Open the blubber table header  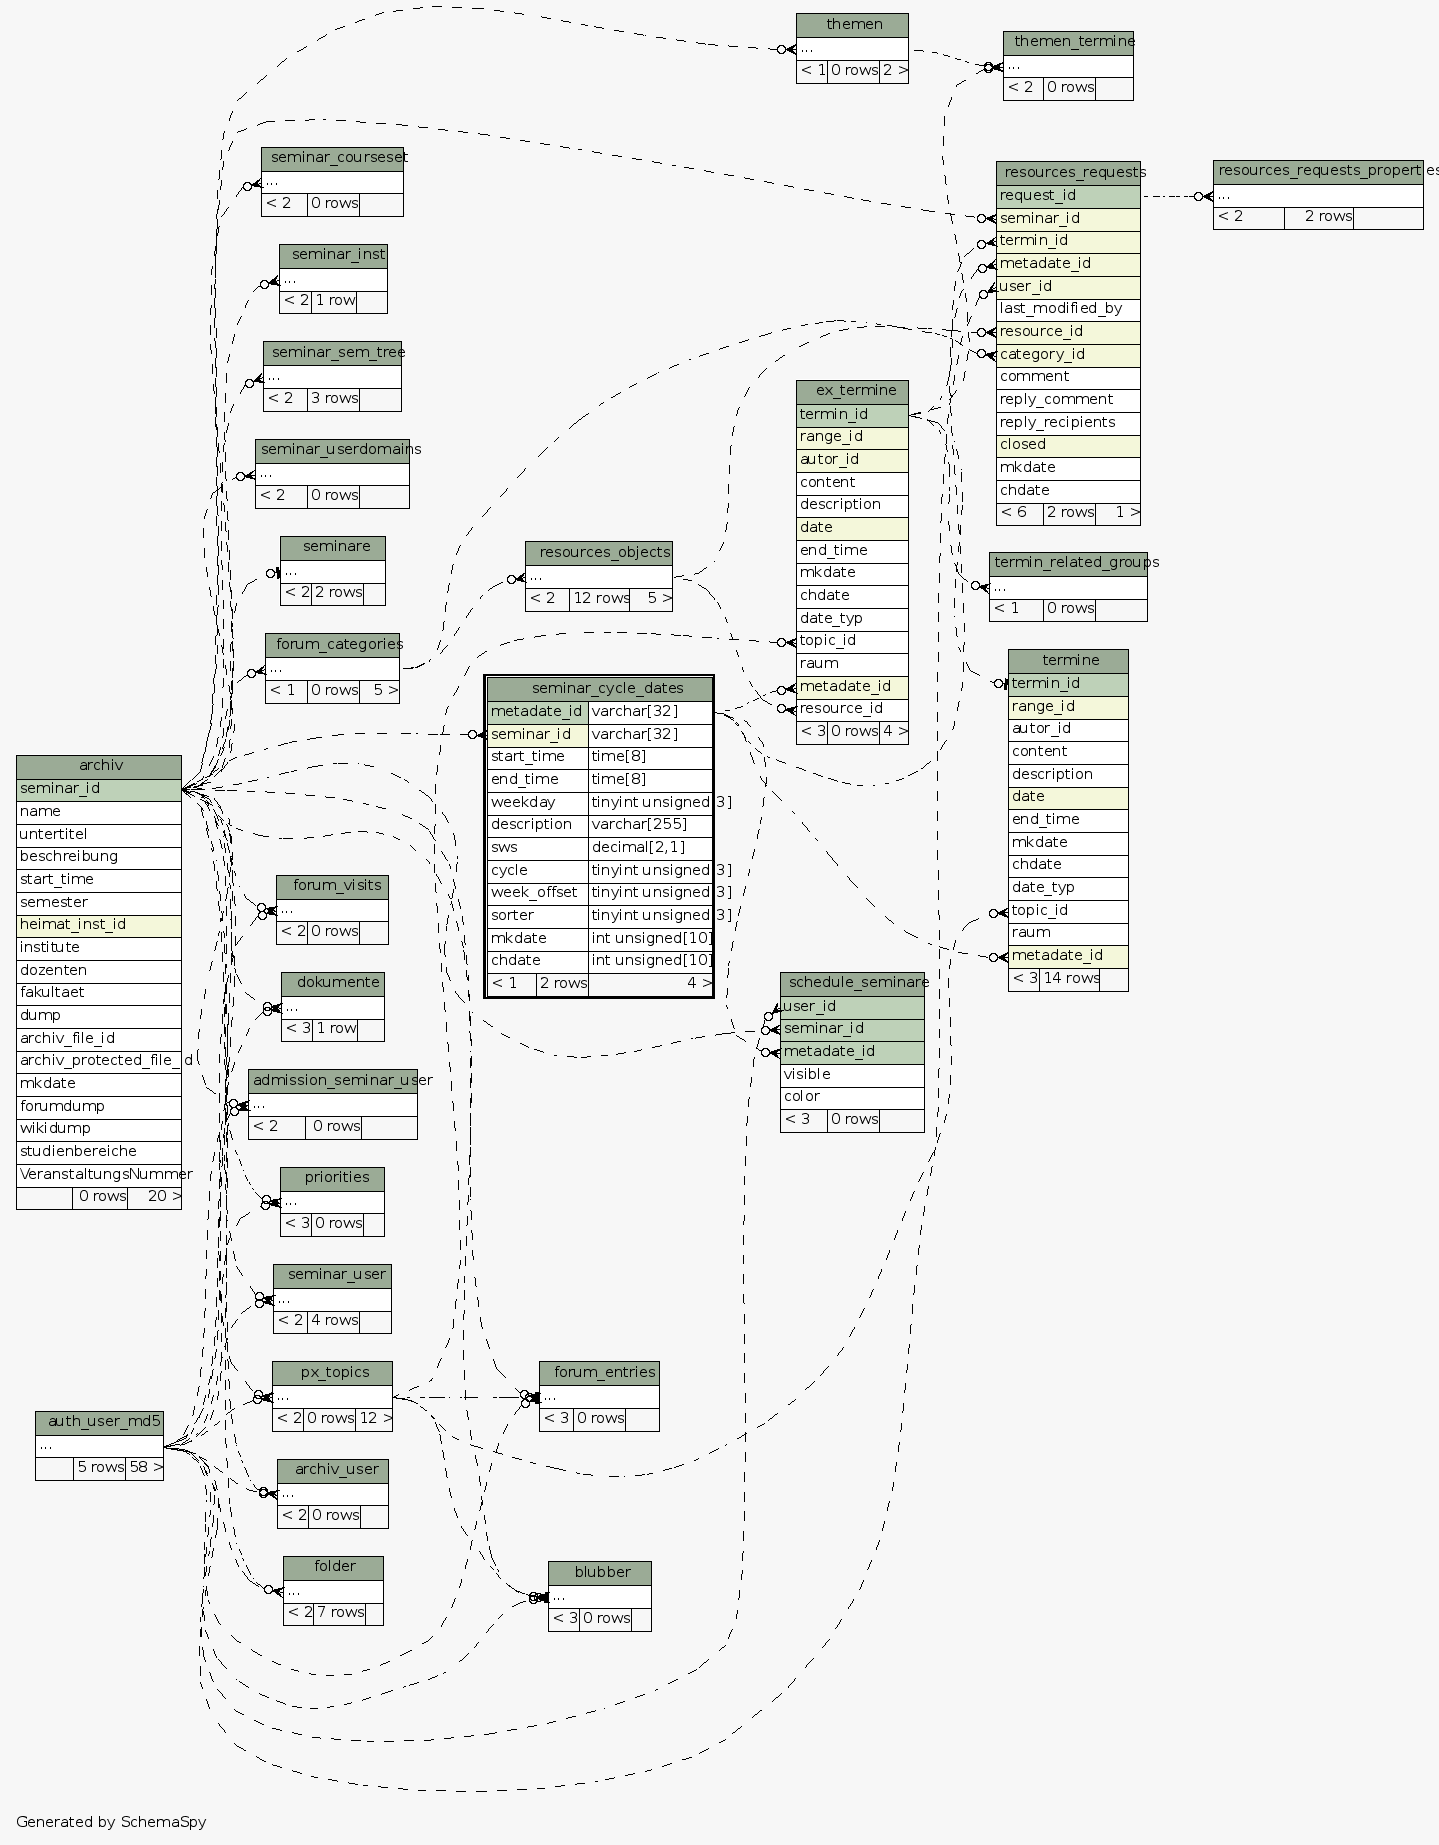tap(599, 1573)
